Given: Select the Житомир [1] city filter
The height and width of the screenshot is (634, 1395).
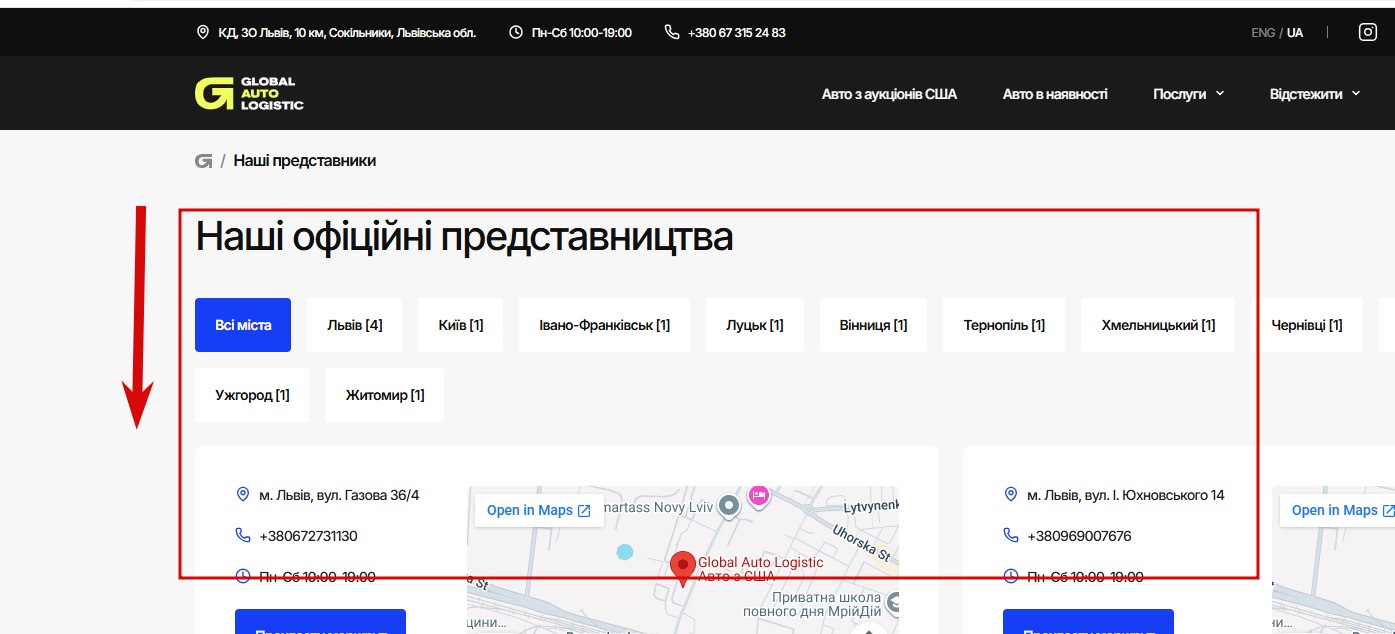Looking at the screenshot, I should 385,395.
